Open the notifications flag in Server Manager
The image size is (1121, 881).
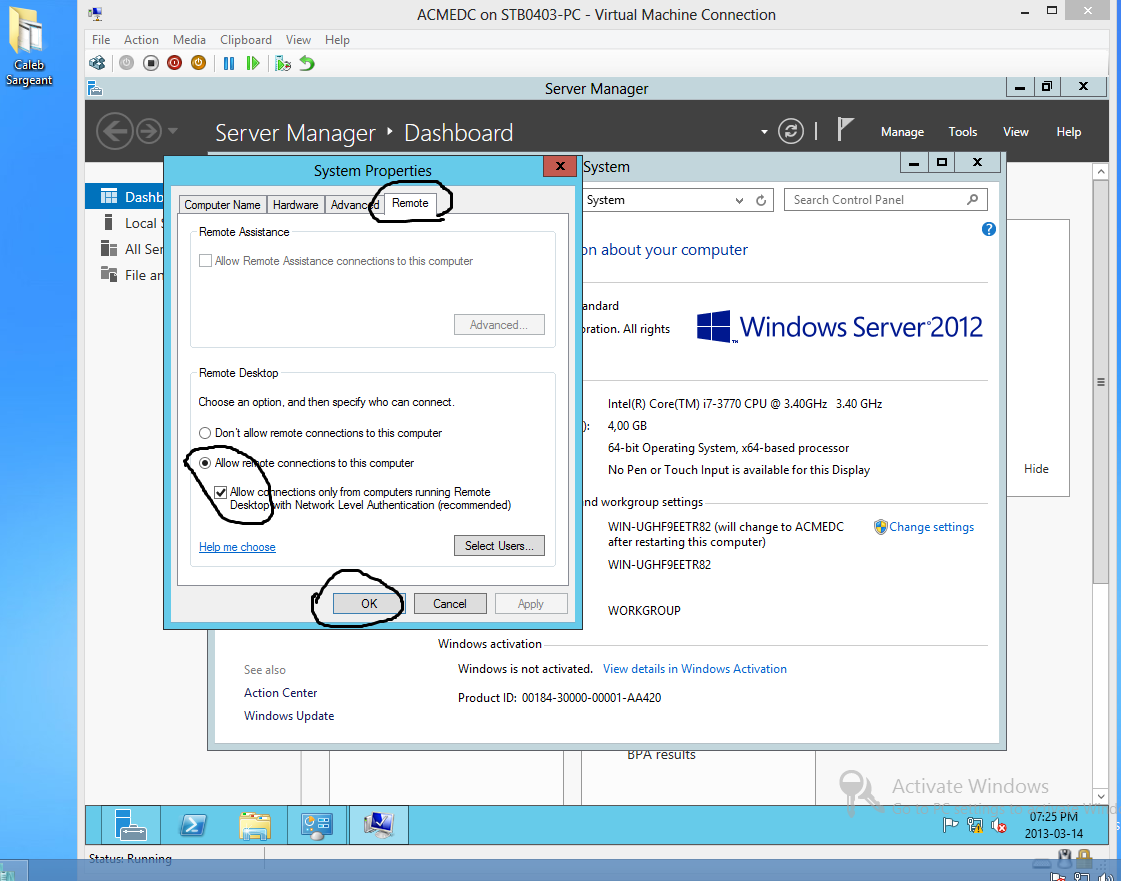point(845,130)
